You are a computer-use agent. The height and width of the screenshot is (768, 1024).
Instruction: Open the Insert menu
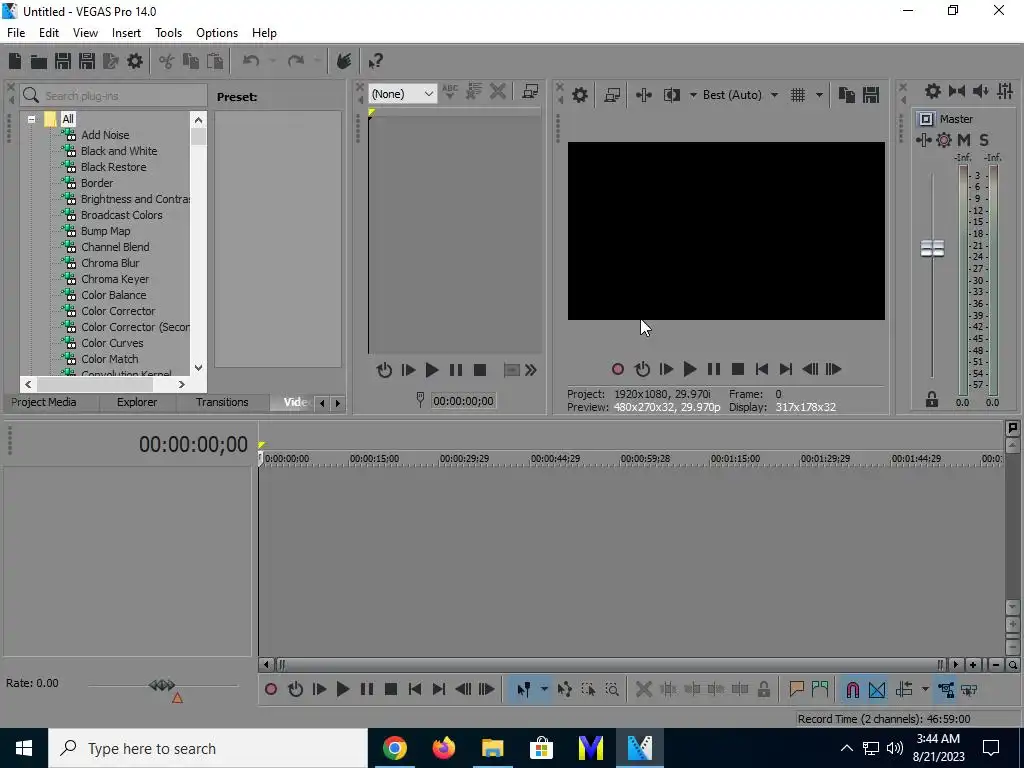tap(126, 33)
